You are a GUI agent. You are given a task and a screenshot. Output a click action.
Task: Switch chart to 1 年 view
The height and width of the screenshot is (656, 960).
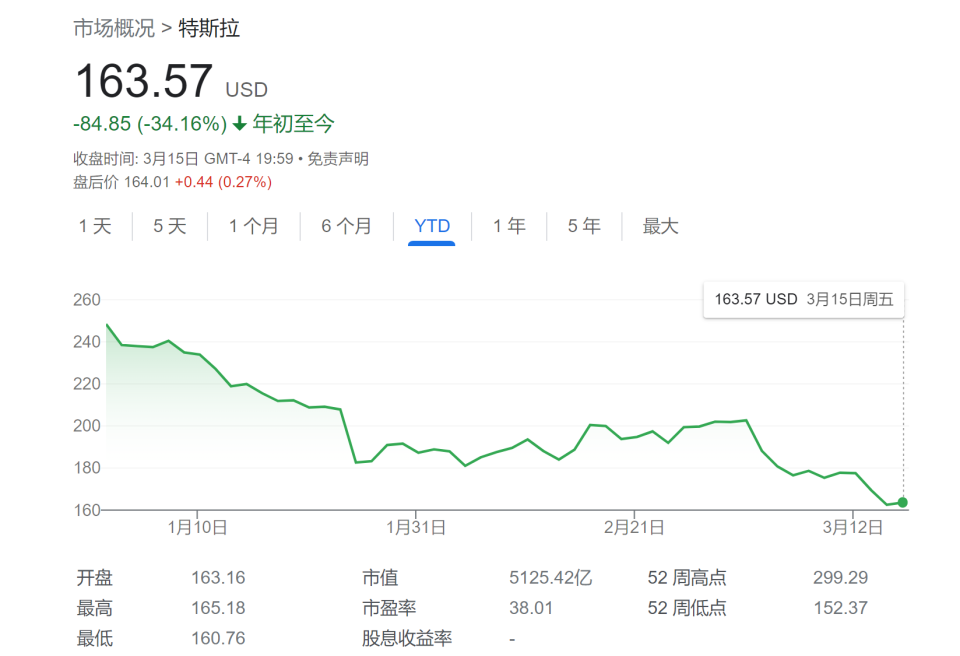coord(509,226)
